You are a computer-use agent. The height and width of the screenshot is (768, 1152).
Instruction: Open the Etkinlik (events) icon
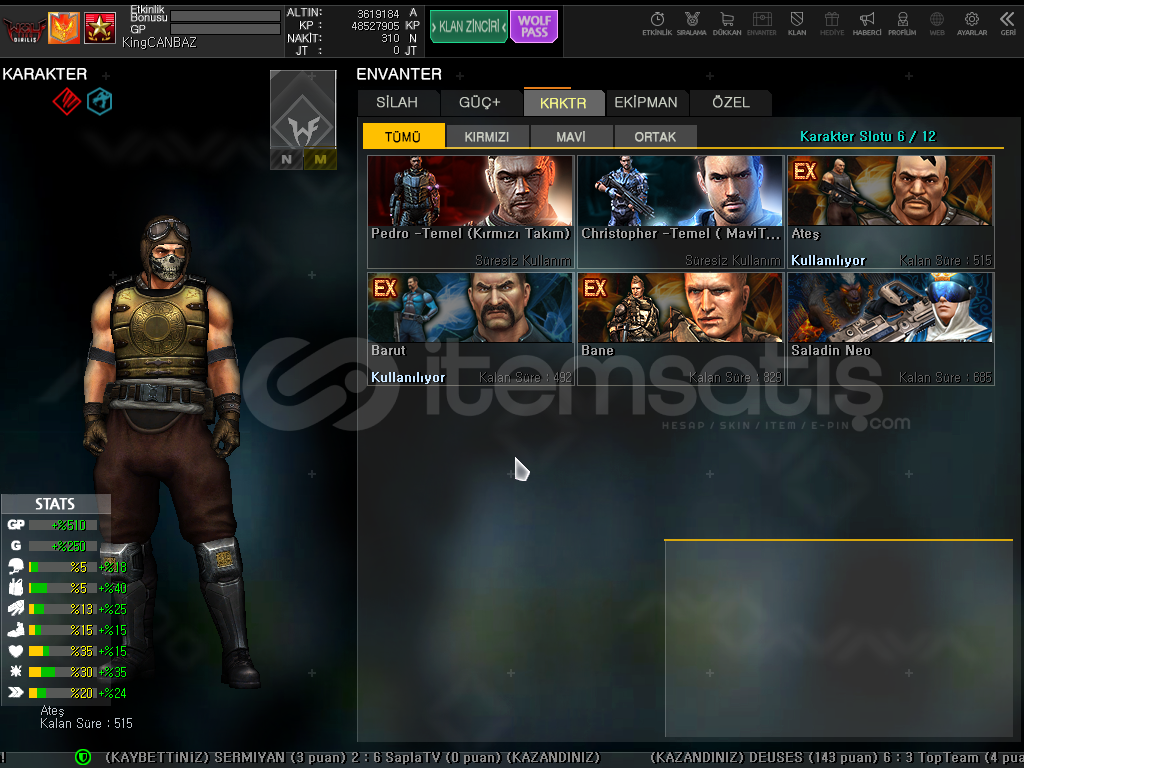657,24
